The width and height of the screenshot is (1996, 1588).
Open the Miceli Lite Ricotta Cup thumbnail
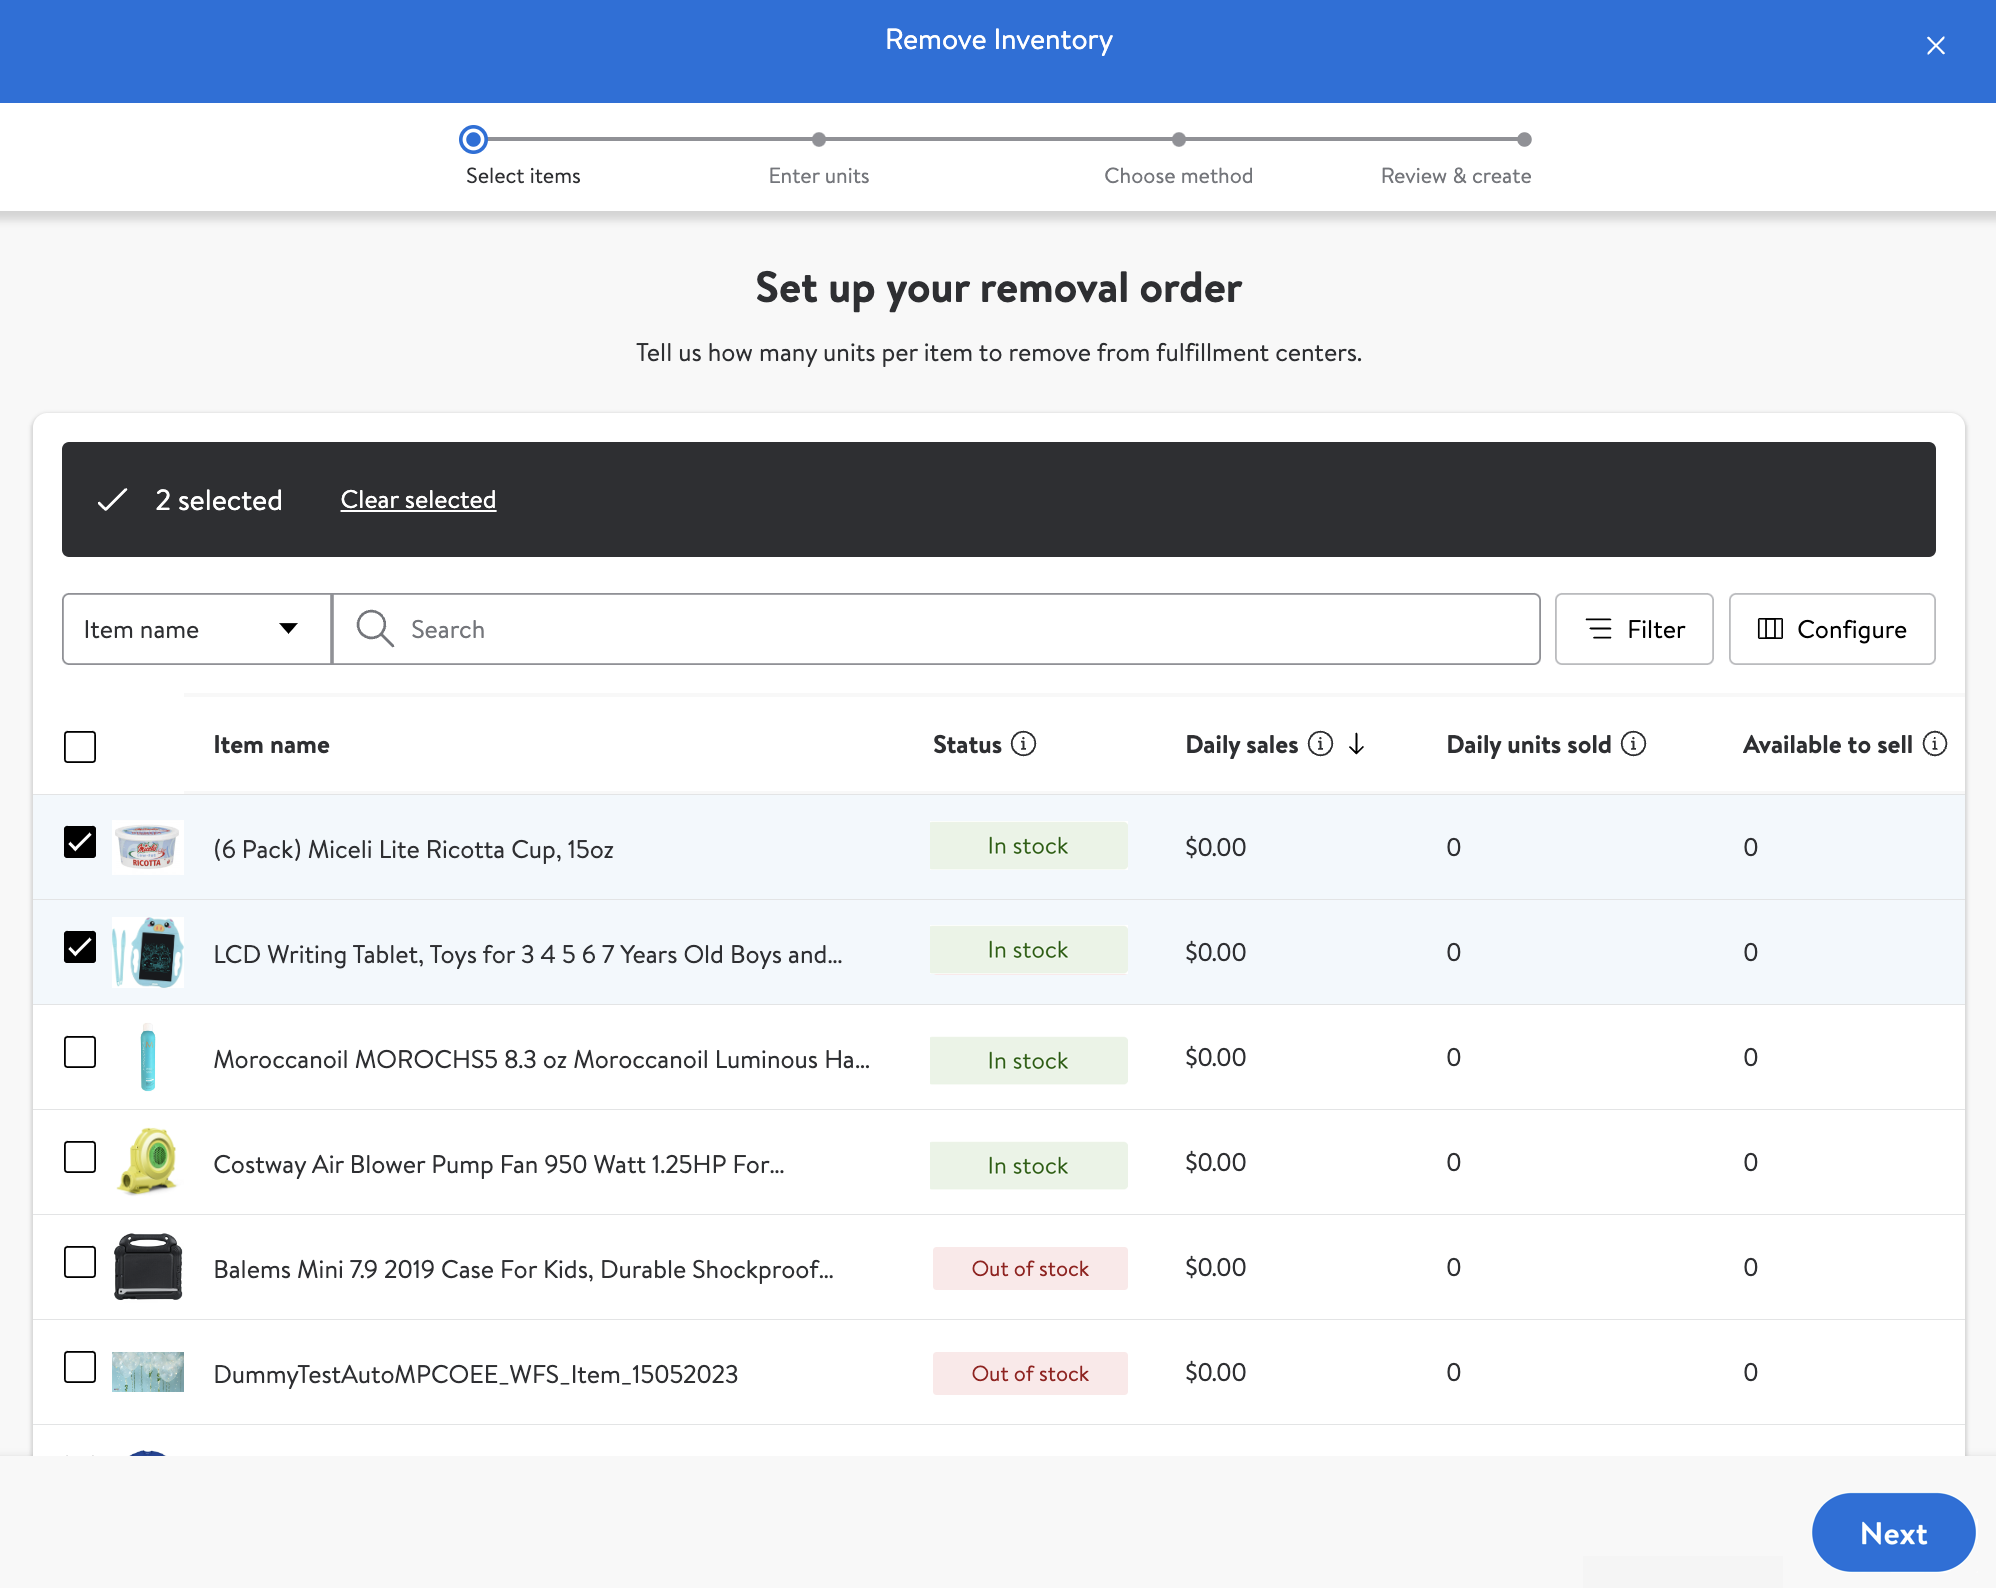point(148,847)
